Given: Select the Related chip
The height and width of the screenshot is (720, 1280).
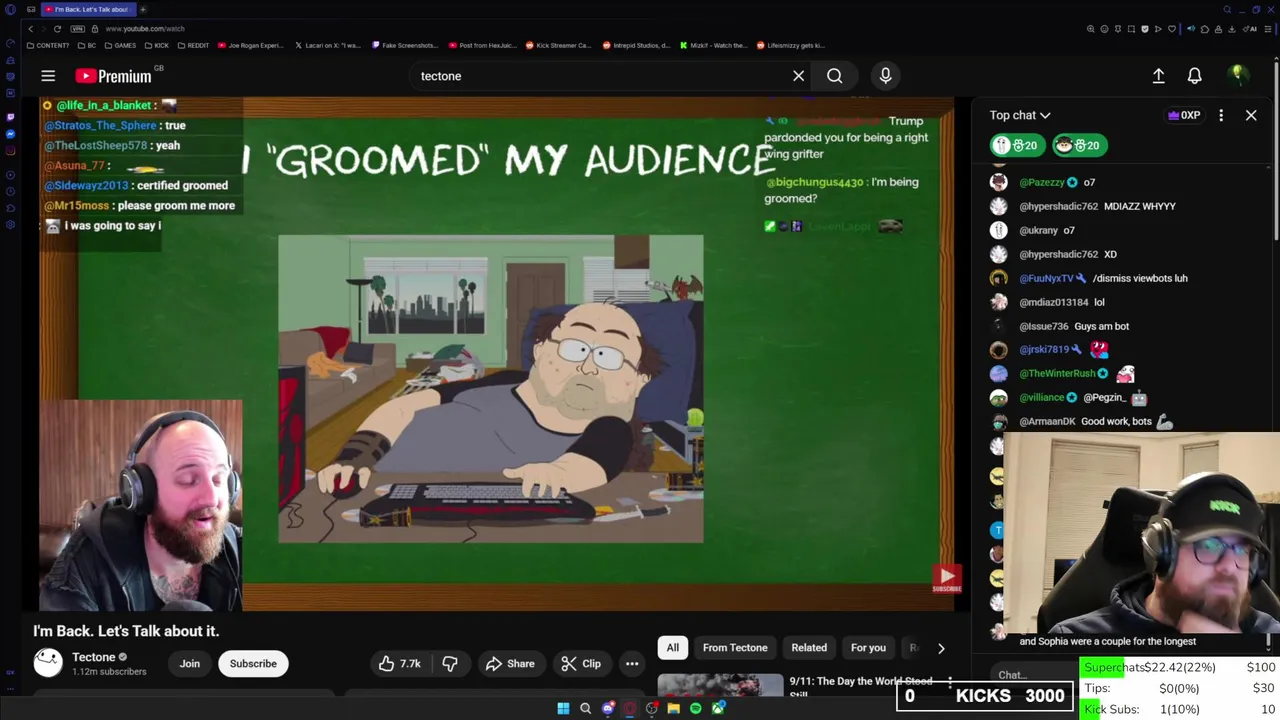Looking at the screenshot, I should [x=809, y=648].
